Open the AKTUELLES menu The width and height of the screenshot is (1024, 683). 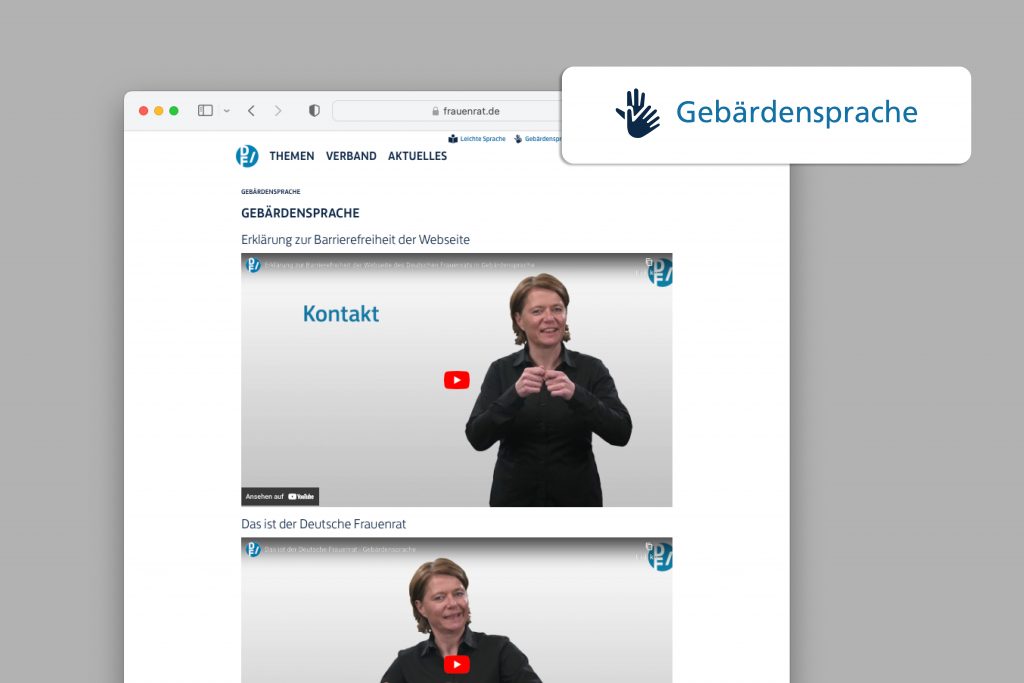pos(417,156)
